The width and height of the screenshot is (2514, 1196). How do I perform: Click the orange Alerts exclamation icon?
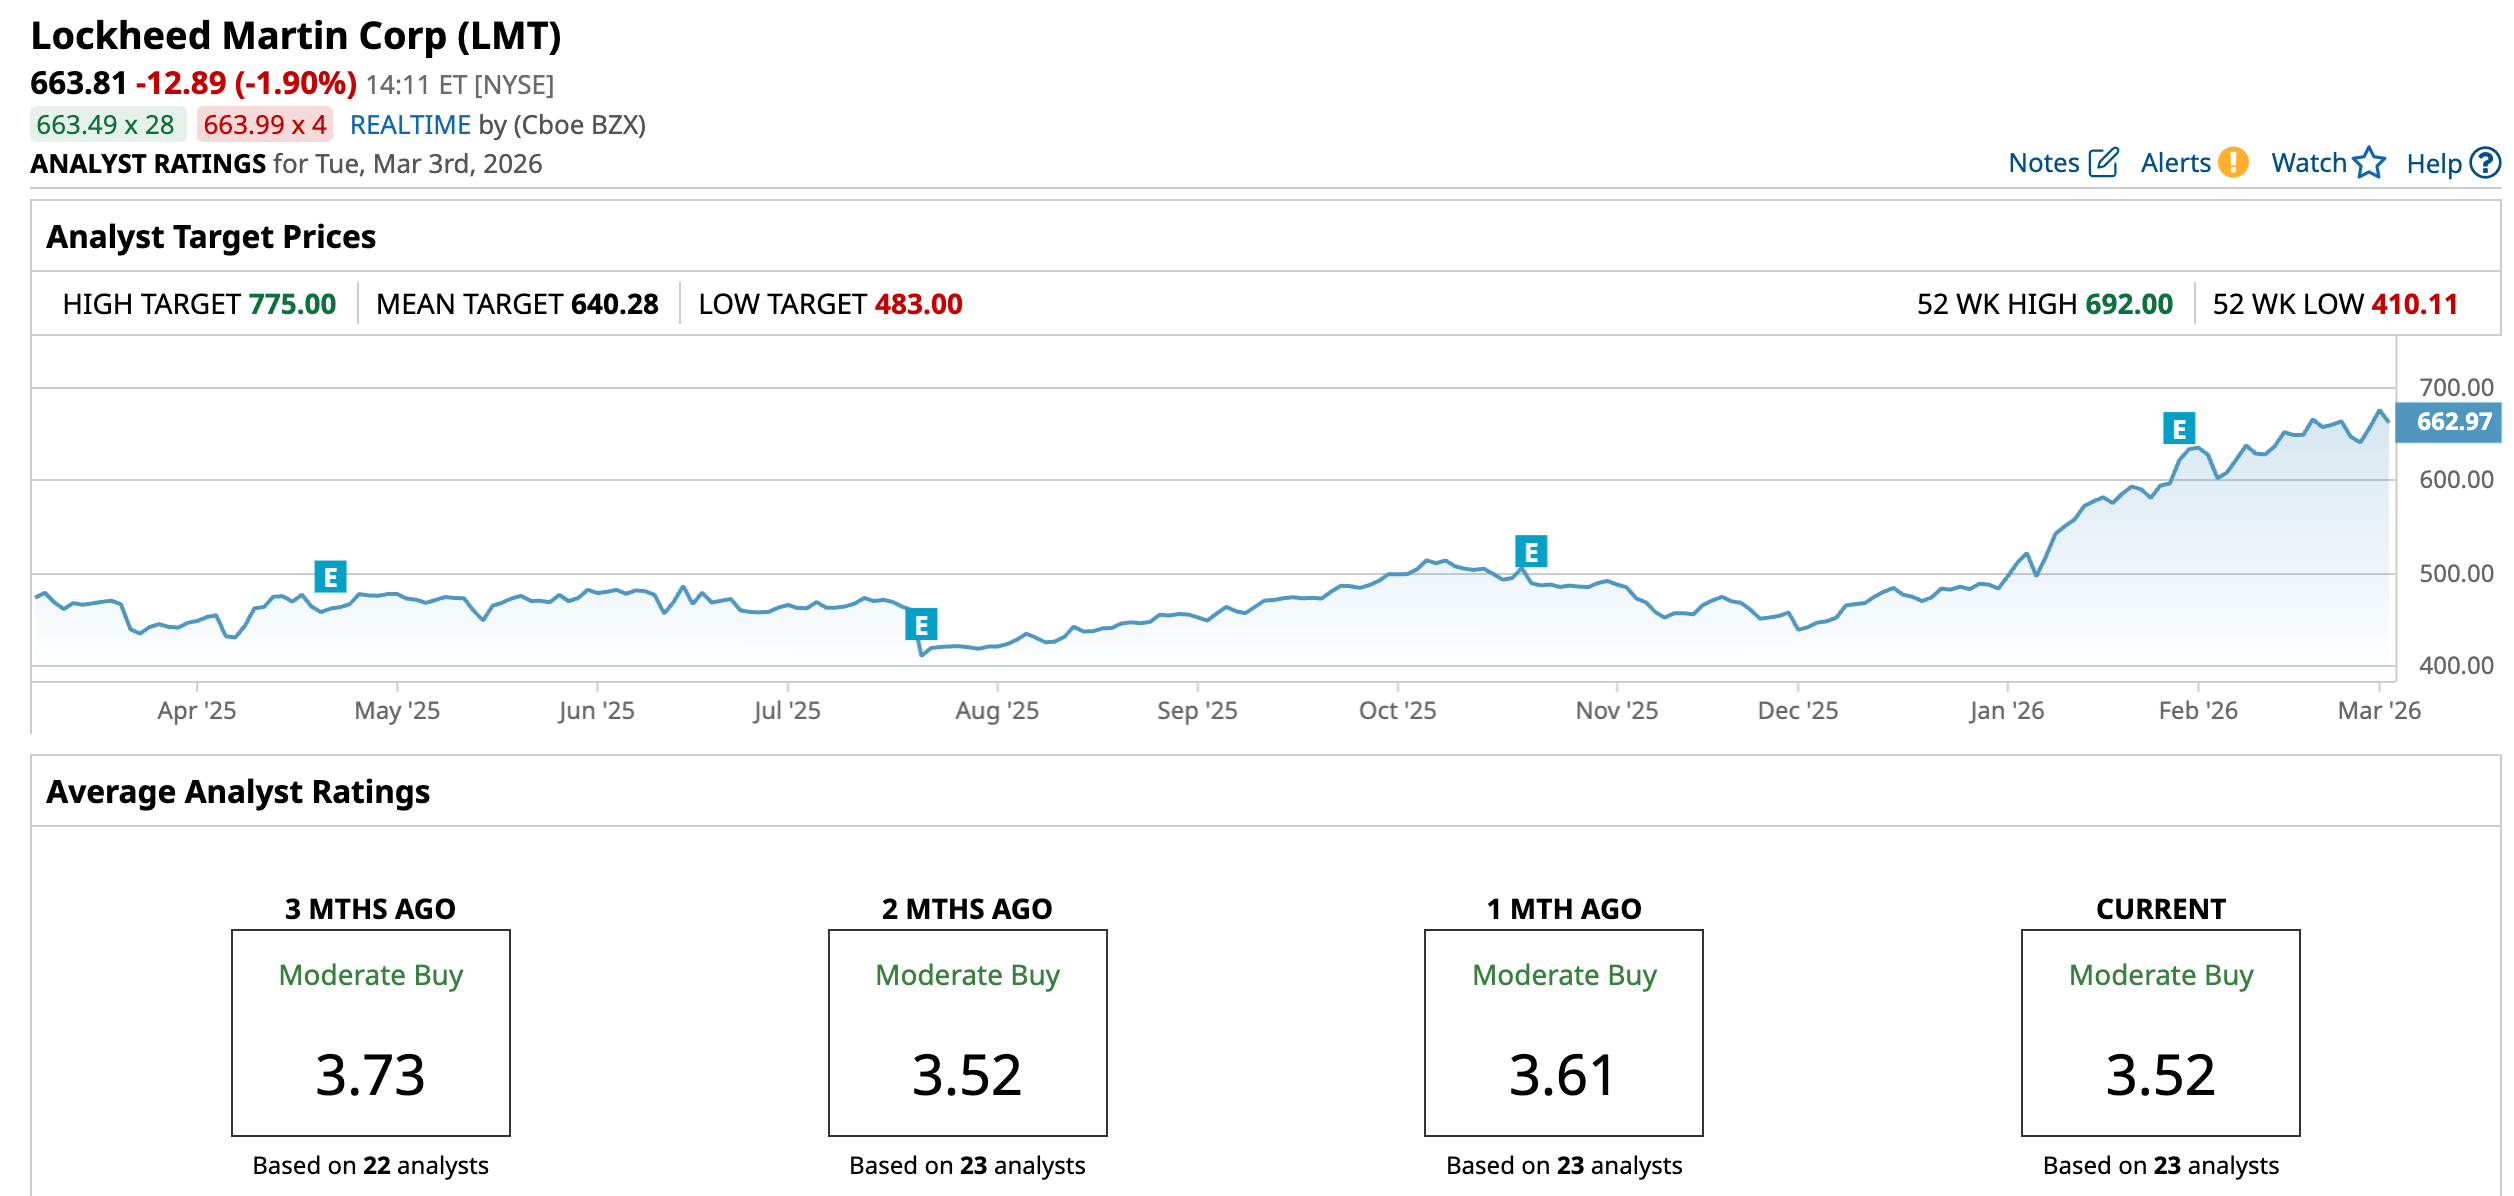pyautogui.click(x=2233, y=162)
